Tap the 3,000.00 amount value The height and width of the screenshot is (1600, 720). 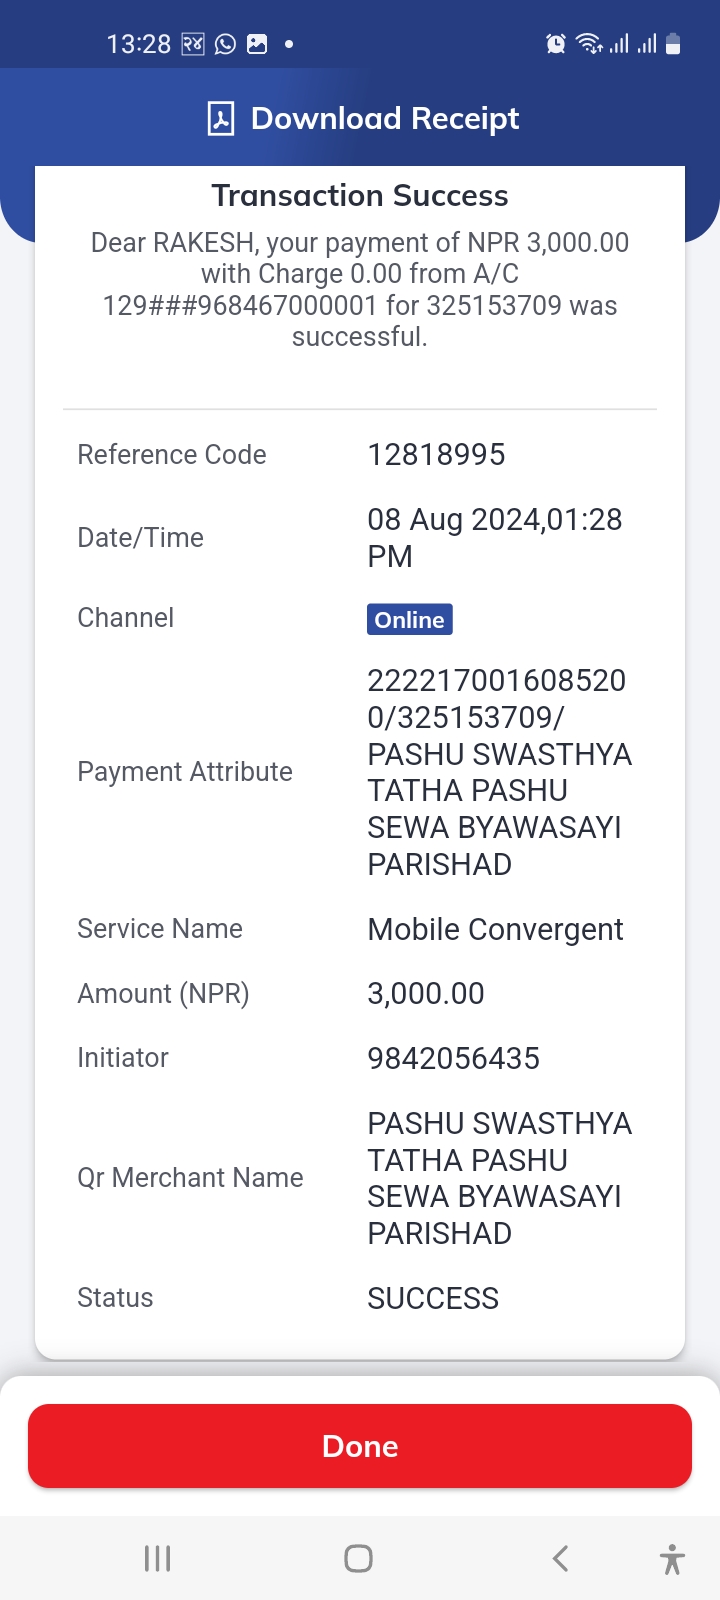click(x=426, y=994)
